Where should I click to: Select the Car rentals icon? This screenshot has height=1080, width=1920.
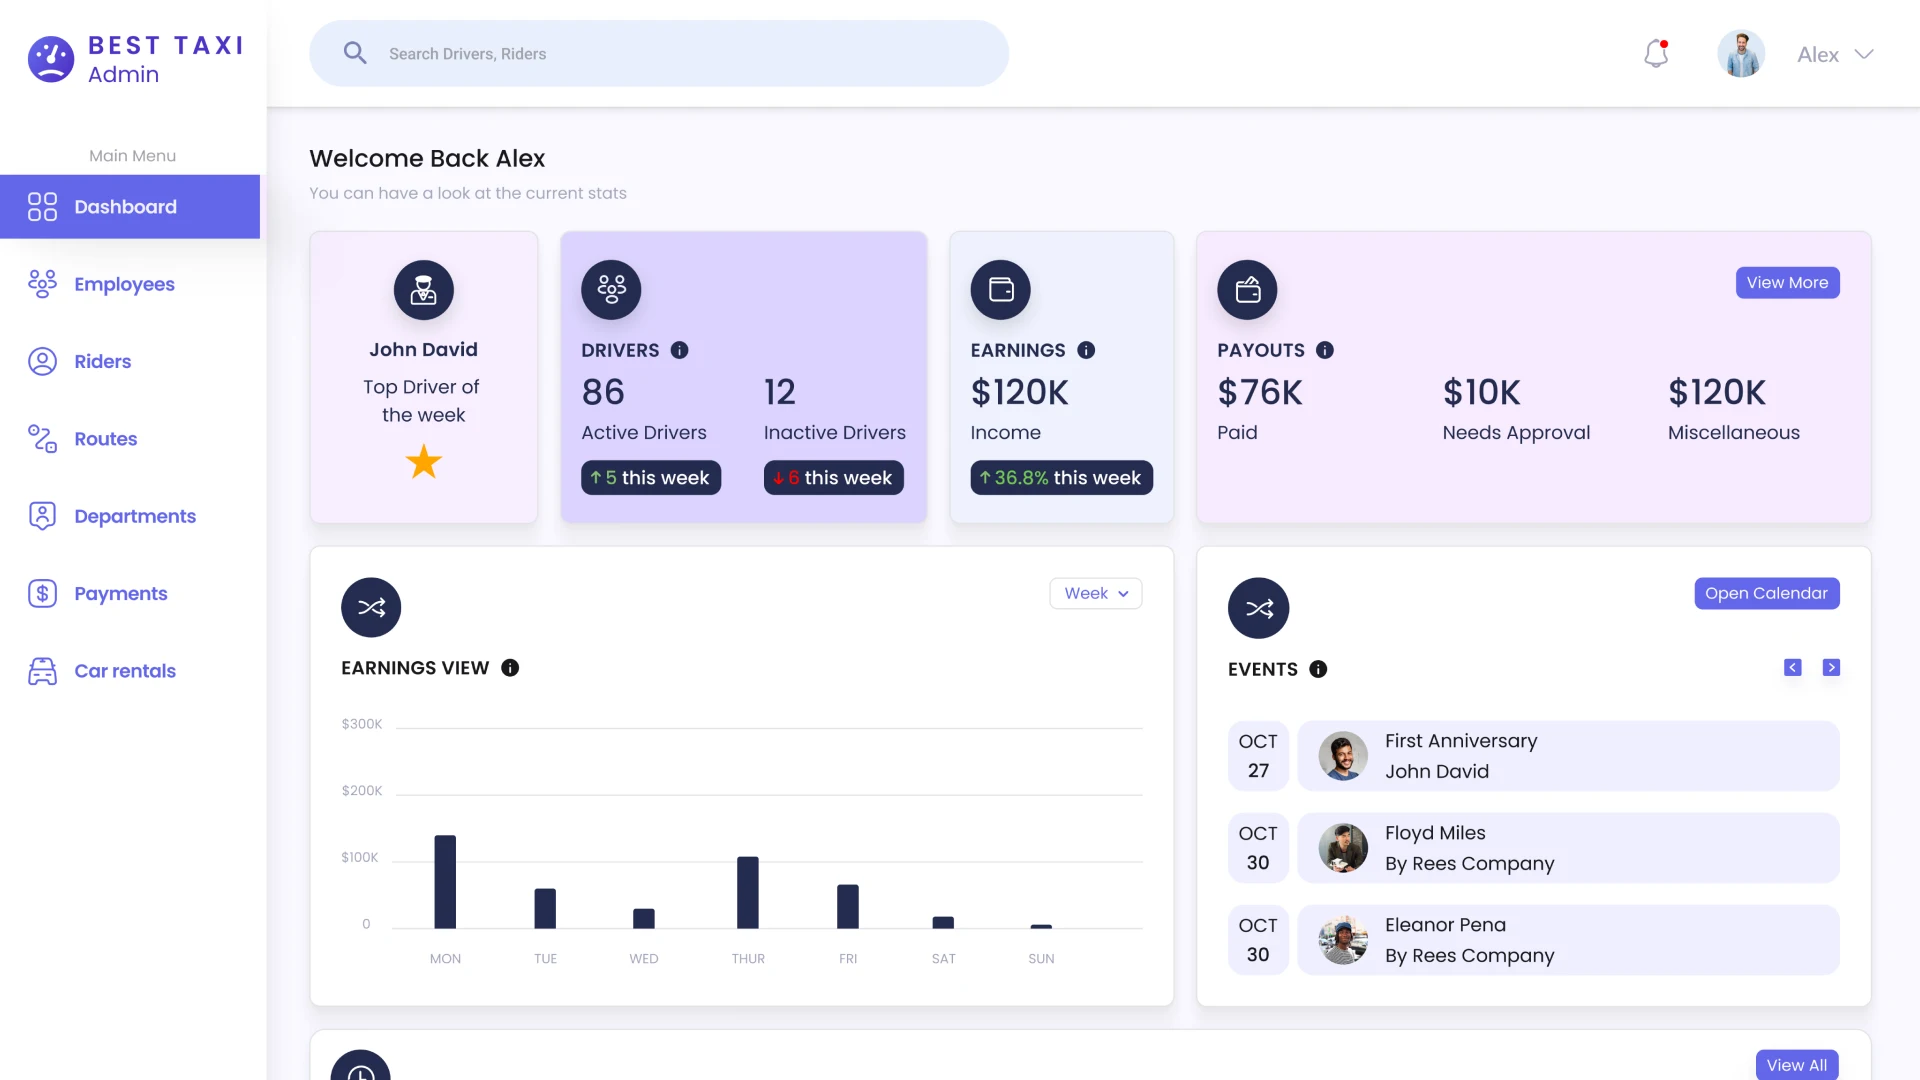tap(42, 671)
